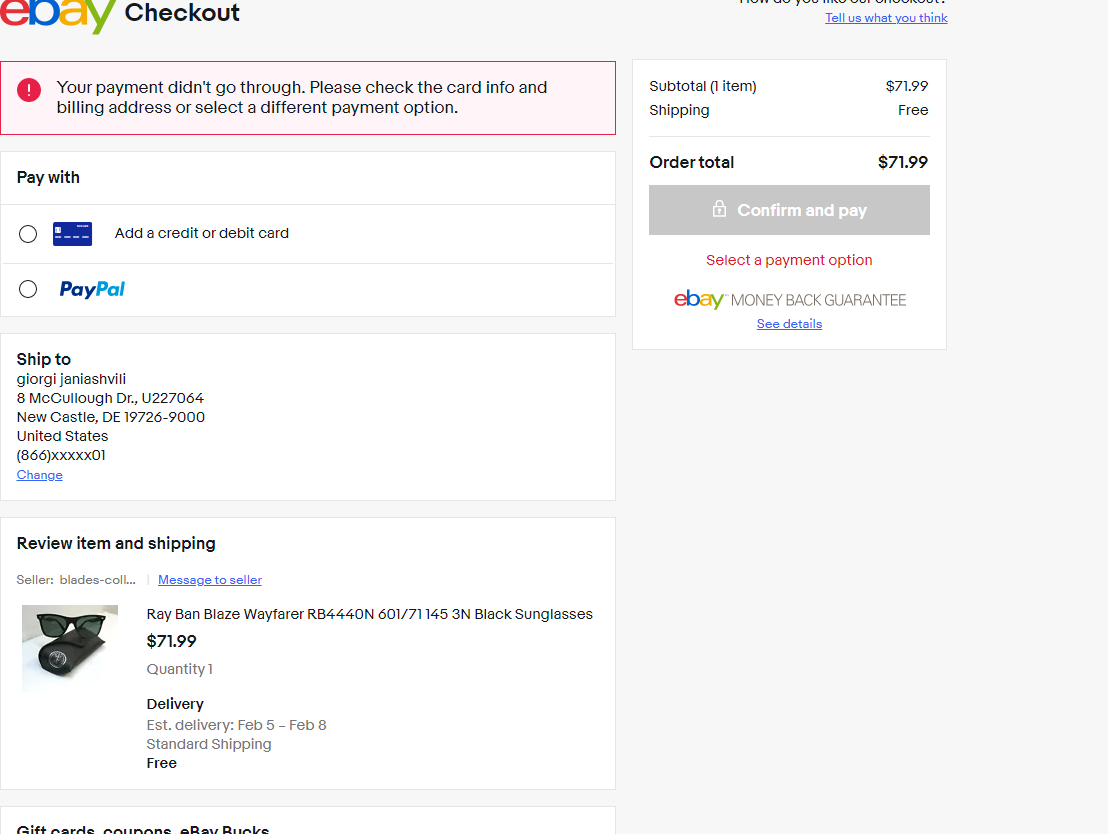Click the Select a payment option warning text
1108x834 pixels.
point(789,260)
